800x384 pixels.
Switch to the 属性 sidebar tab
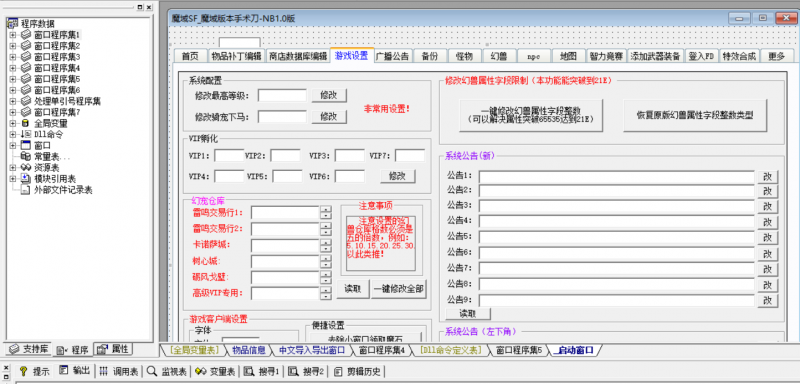[x=114, y=349]
